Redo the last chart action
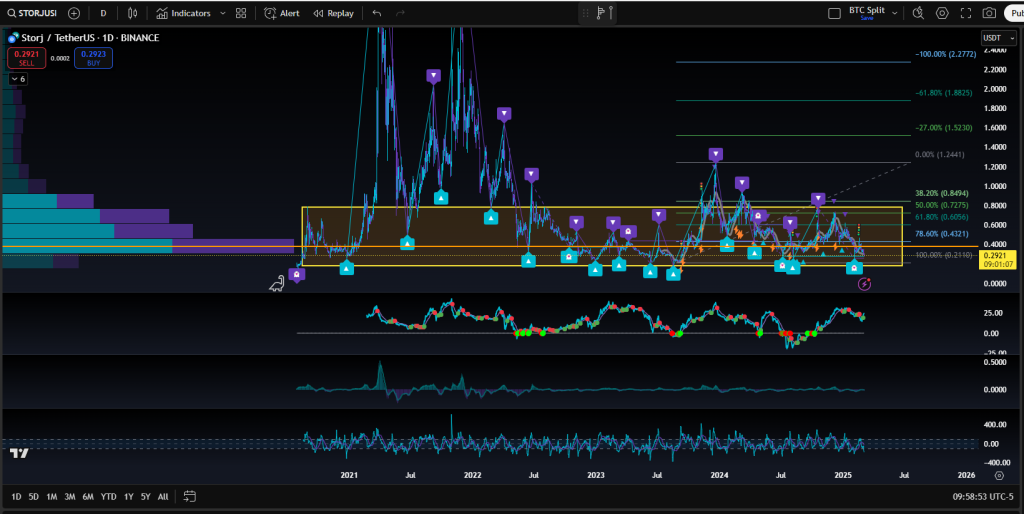The height and width of the screenshot is (514, 1024). click(400, 13)
